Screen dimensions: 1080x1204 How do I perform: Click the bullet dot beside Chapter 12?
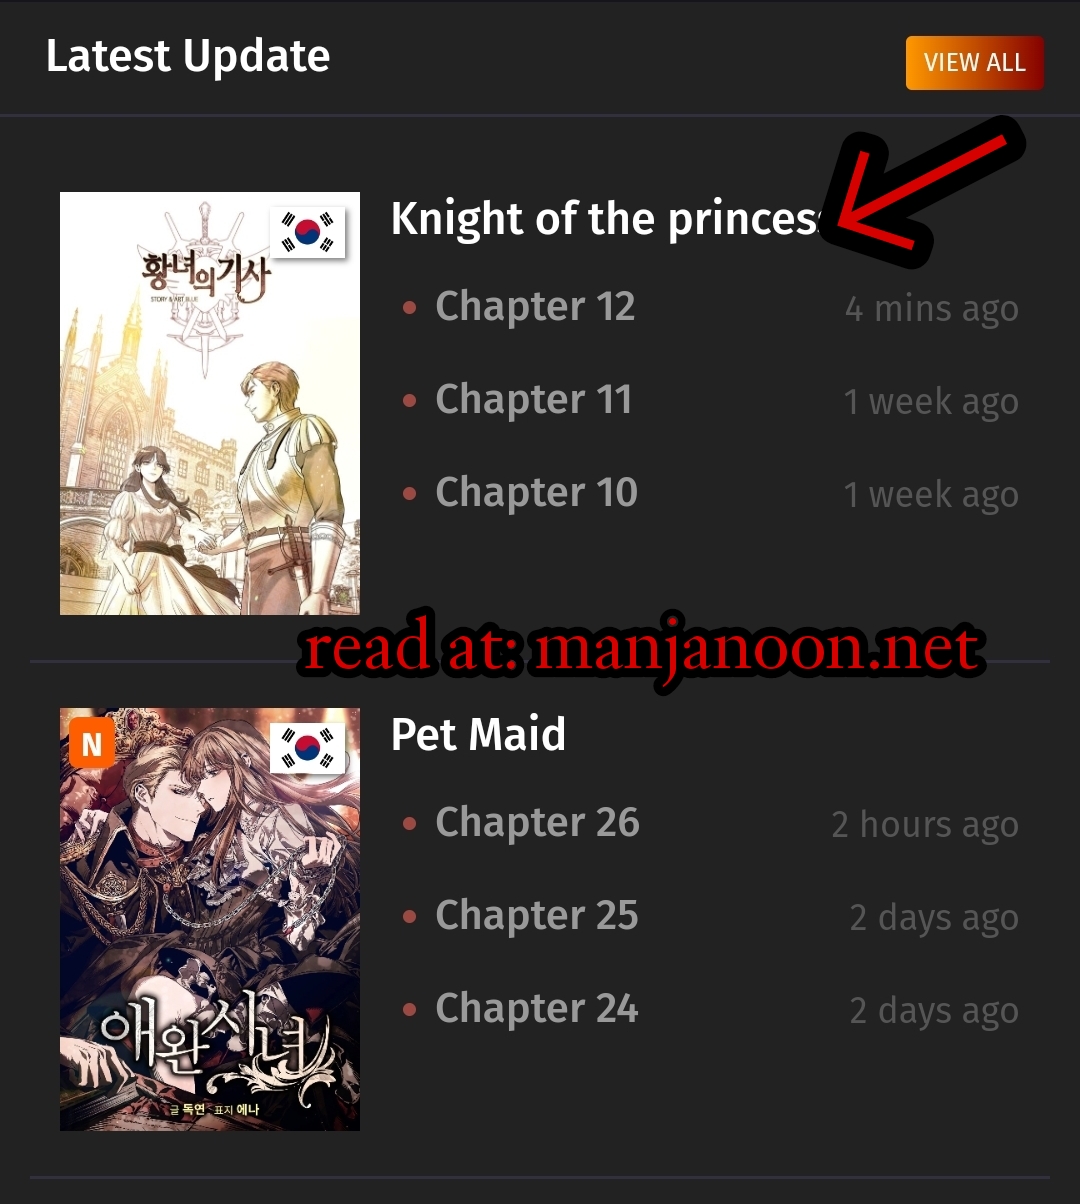(x=409, y=308)
